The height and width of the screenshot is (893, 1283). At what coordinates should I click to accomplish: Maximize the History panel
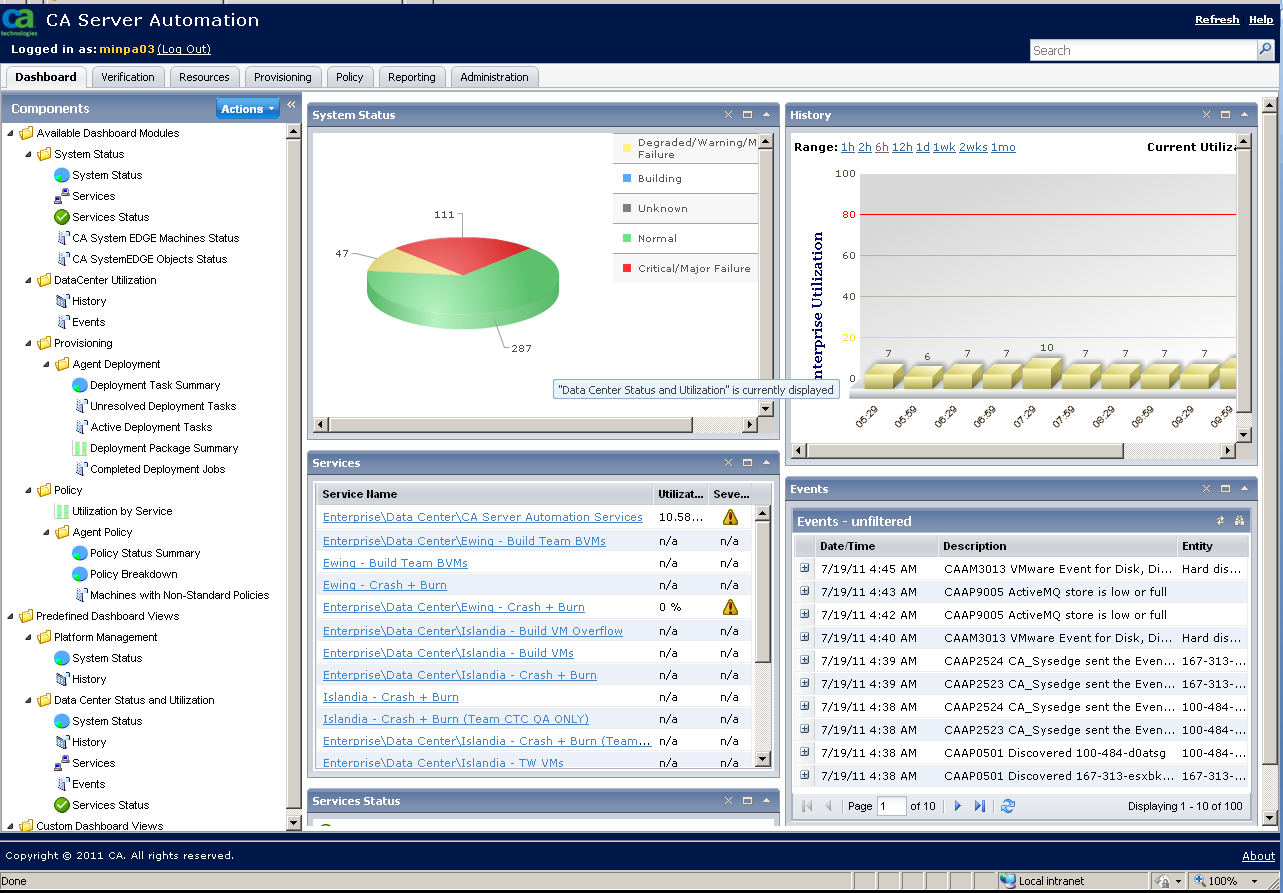pos(1226,115)
